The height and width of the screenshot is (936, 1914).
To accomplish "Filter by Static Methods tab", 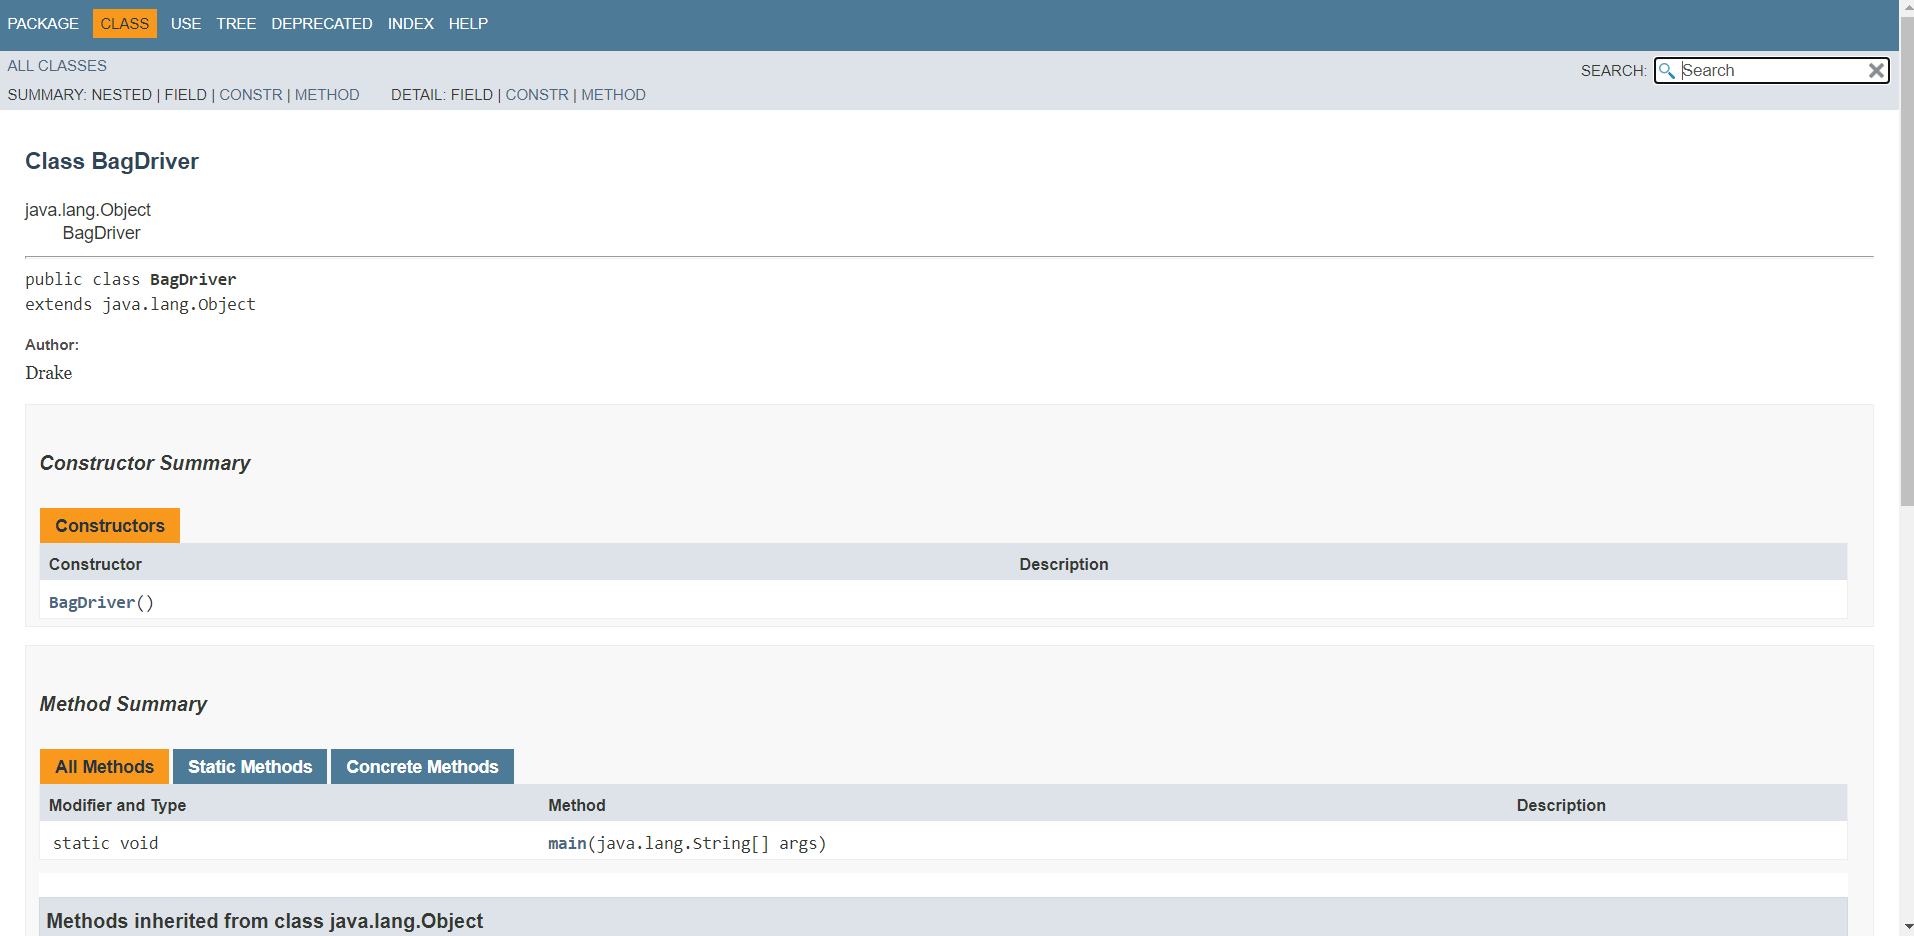I will (250, 767).
